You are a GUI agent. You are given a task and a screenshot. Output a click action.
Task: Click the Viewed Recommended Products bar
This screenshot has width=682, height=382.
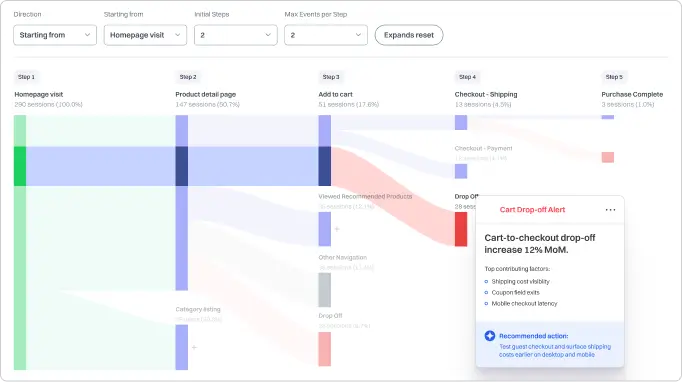pos(324,229)
